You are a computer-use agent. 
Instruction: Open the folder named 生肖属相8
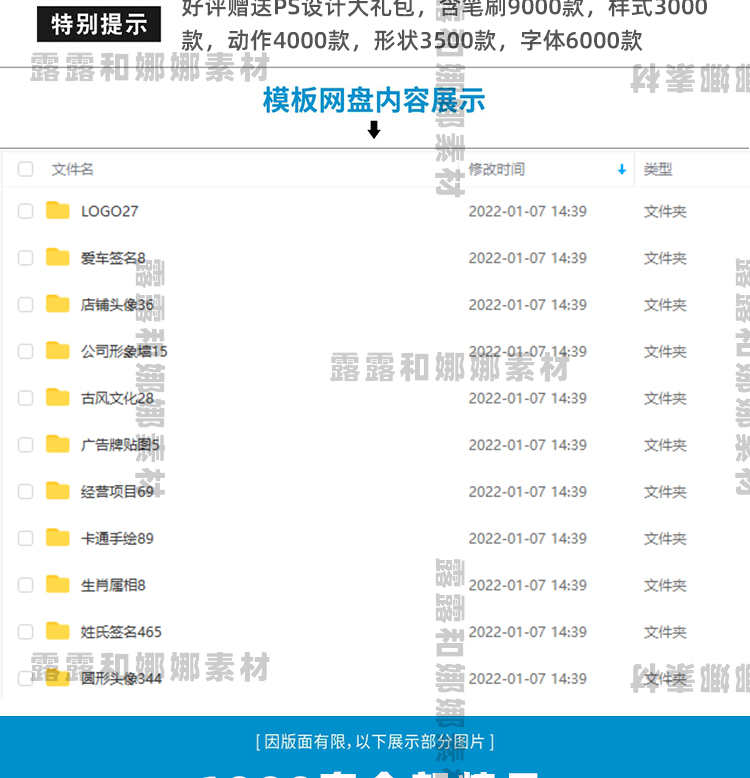point(113,585)
